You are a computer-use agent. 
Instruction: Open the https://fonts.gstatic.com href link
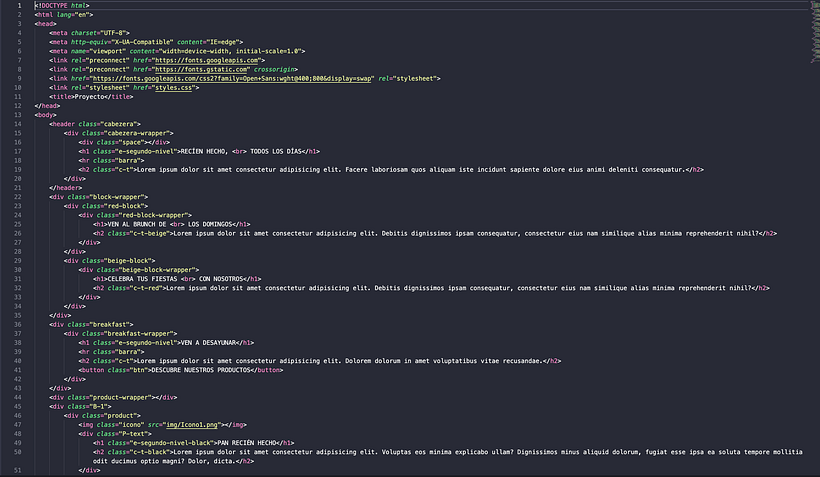click(x=201, y=69)
